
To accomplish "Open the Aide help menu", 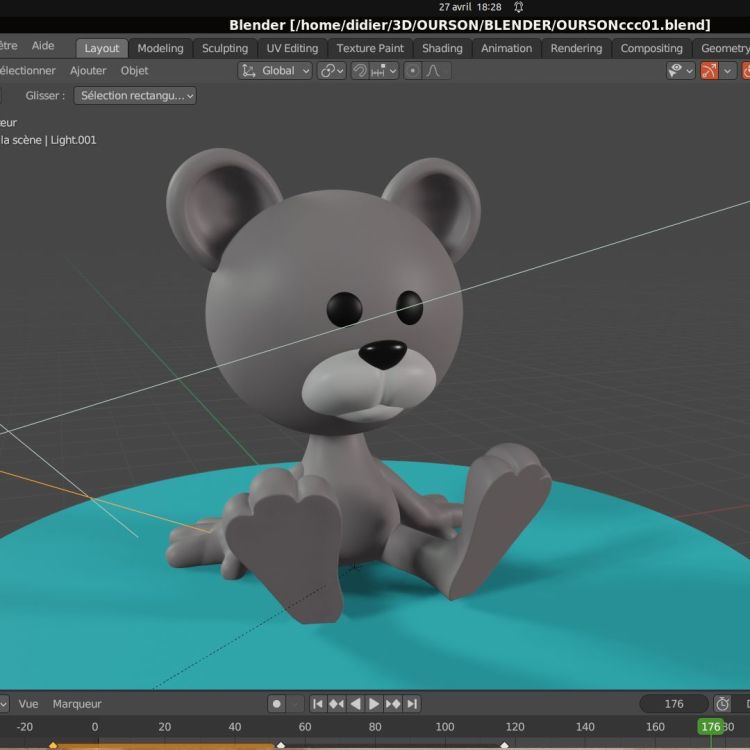I will pos(43,46).
